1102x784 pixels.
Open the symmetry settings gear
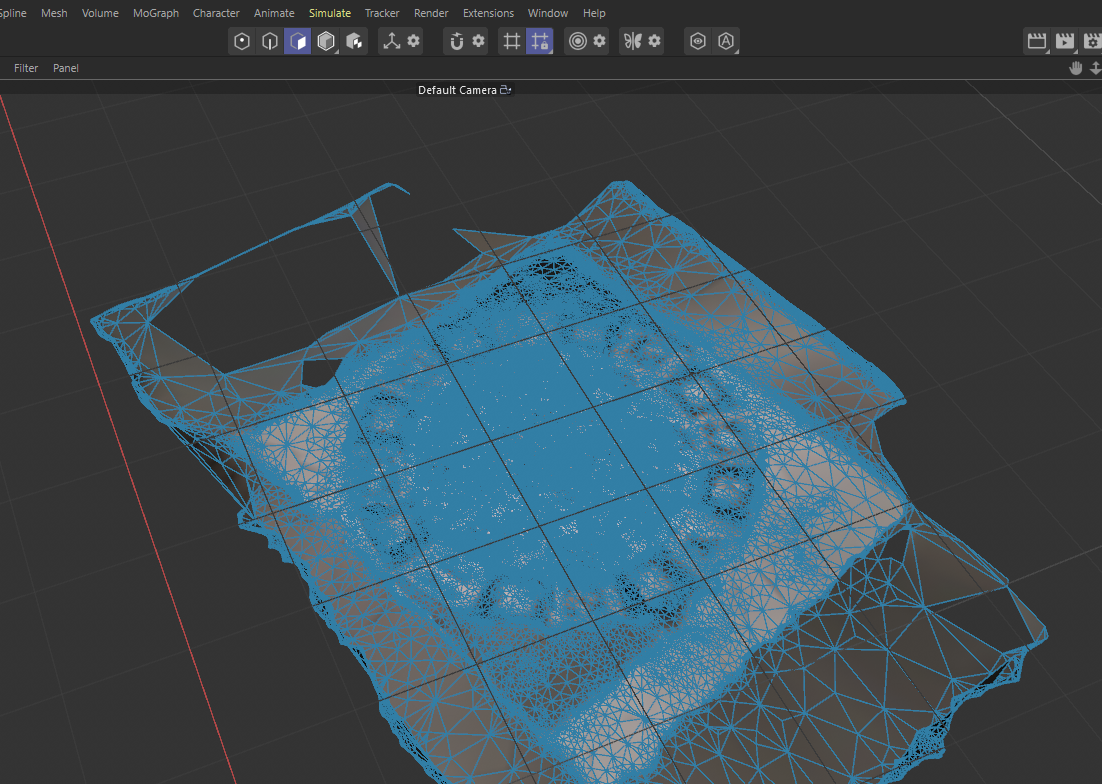click(651, 40)
